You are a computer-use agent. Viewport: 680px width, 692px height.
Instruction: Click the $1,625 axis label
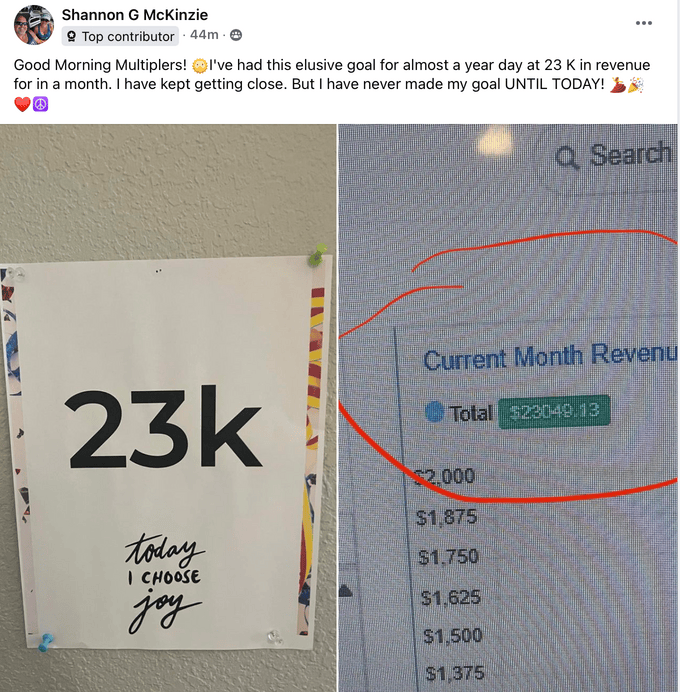pyautogui.click(x=451, y=598)
